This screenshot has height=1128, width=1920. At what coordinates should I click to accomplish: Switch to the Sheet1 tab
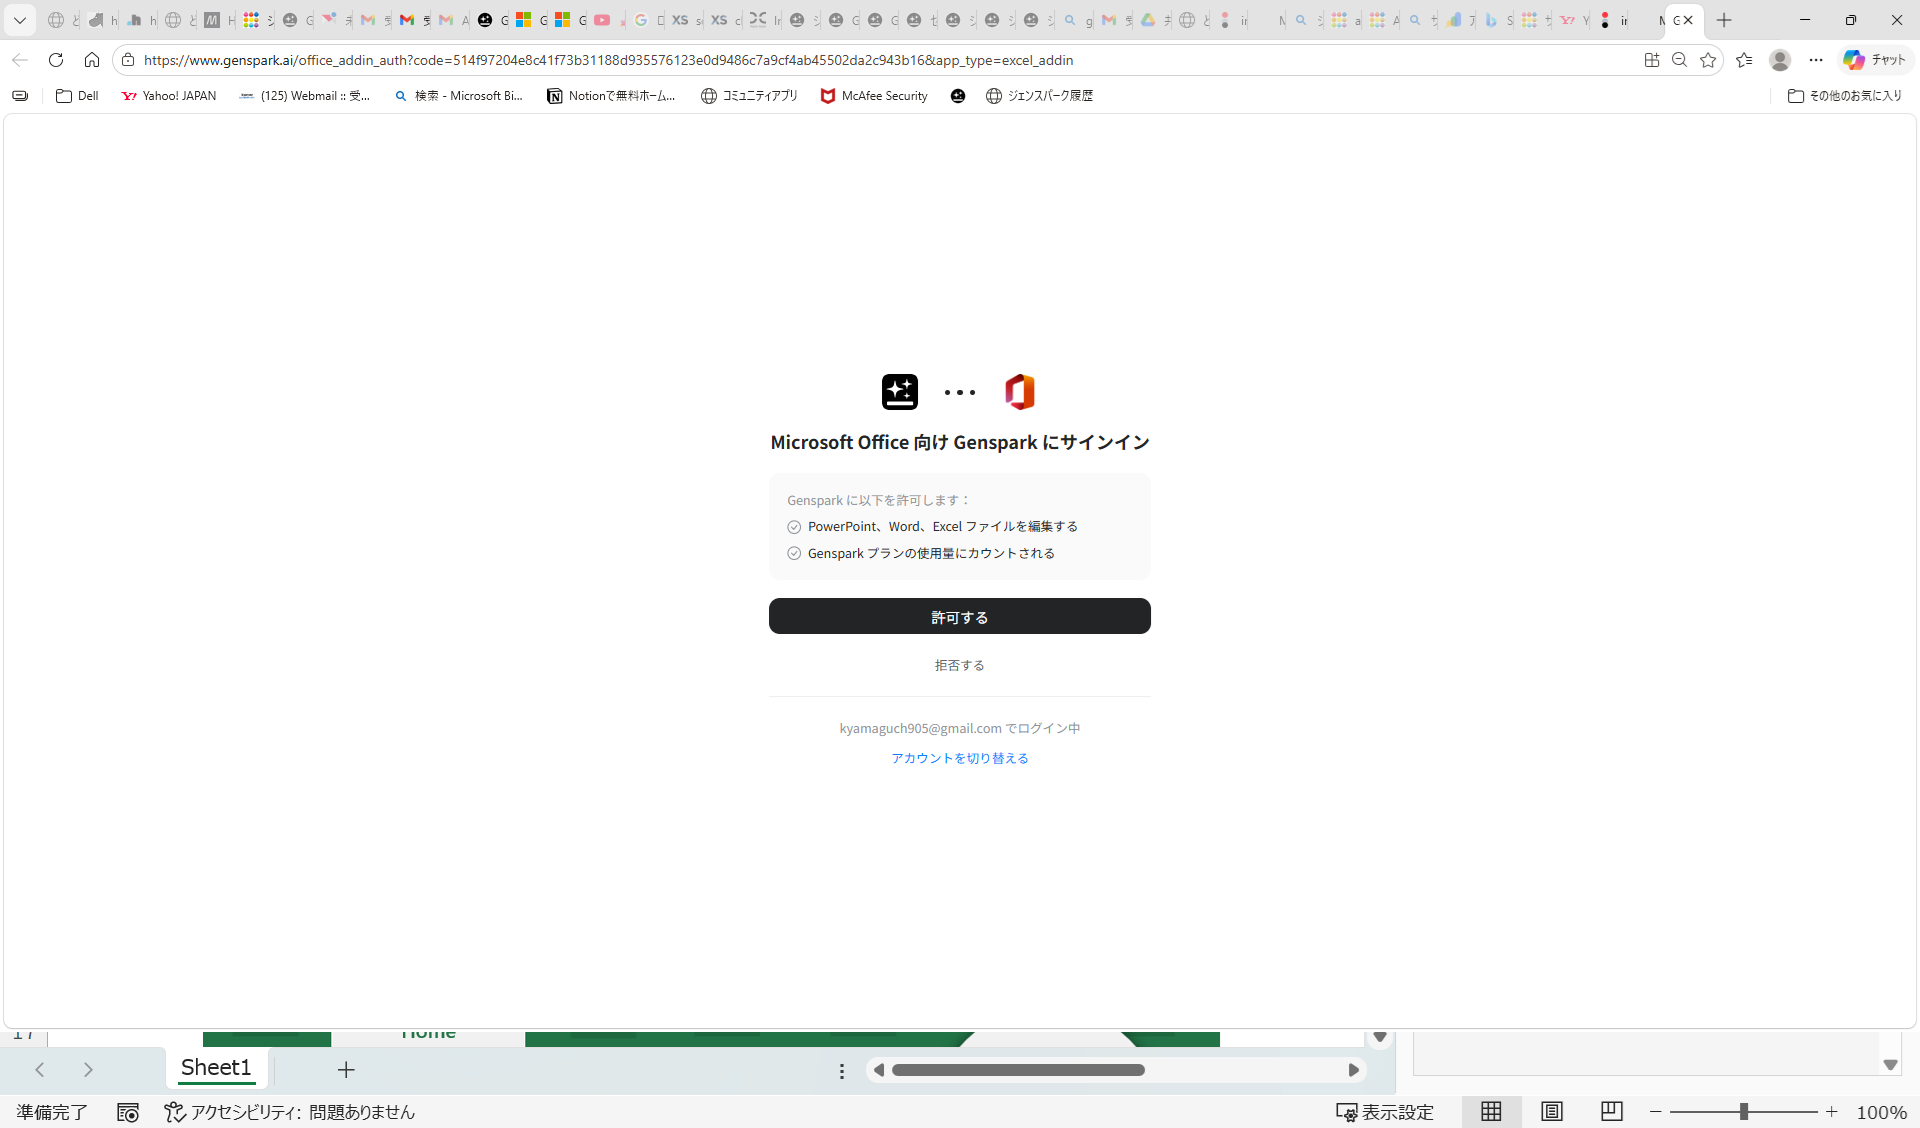pos(216,1068)
